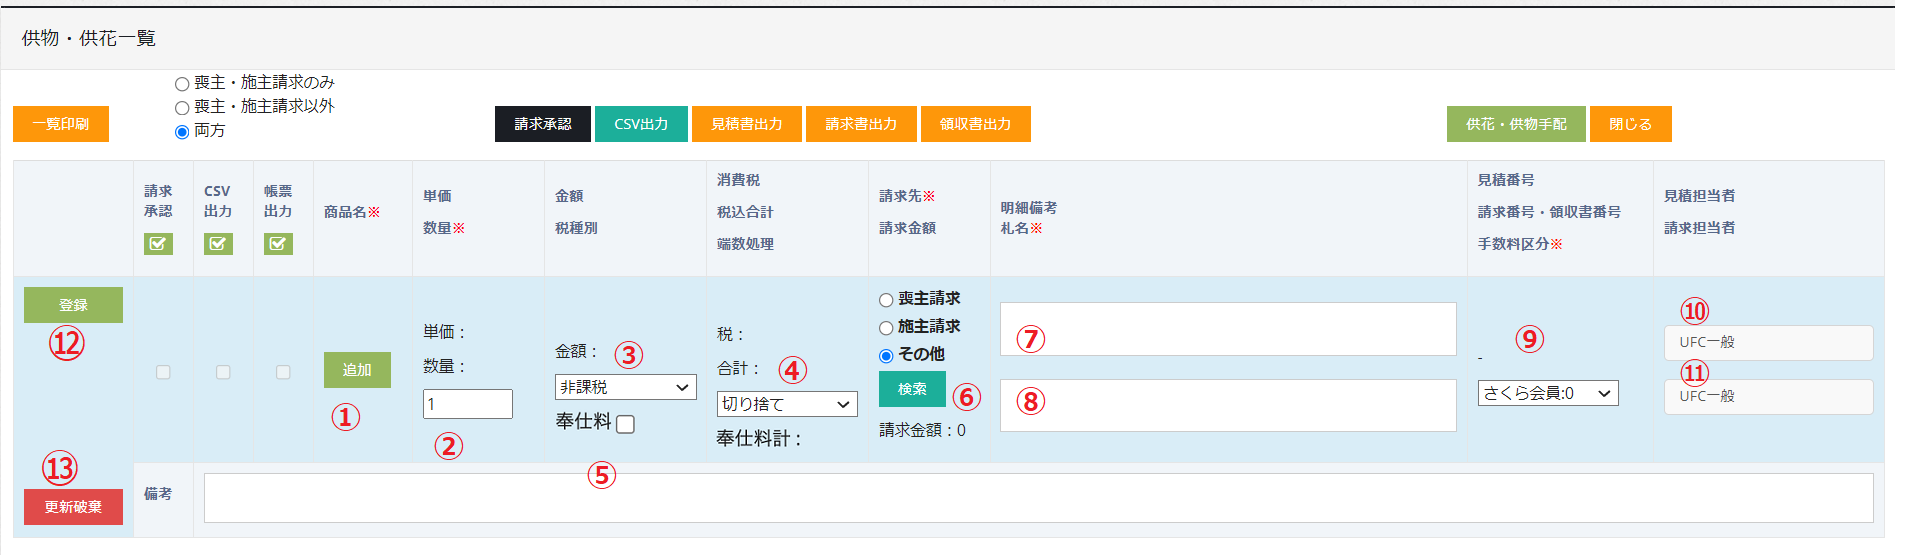
Task: Expand the さくら会員:0 fee category dropdown
Action: [1547, 393]
